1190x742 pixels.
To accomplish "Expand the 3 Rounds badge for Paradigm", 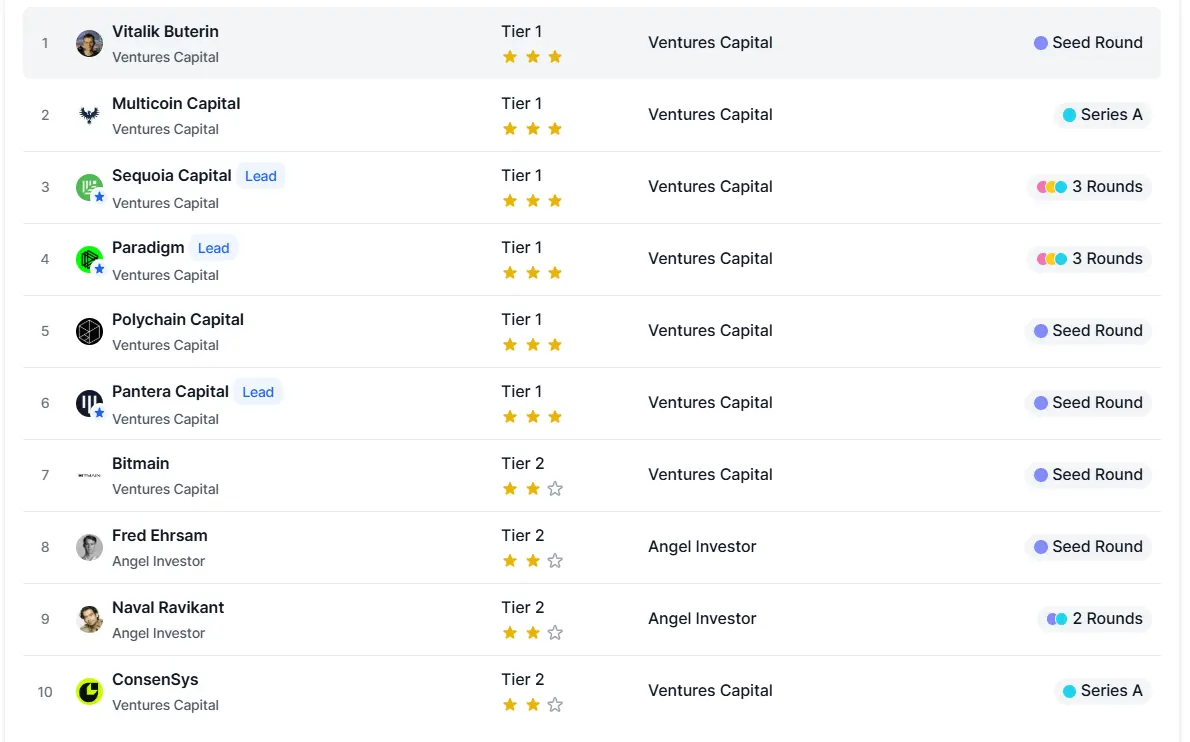I will click(x=1090, y=259).
